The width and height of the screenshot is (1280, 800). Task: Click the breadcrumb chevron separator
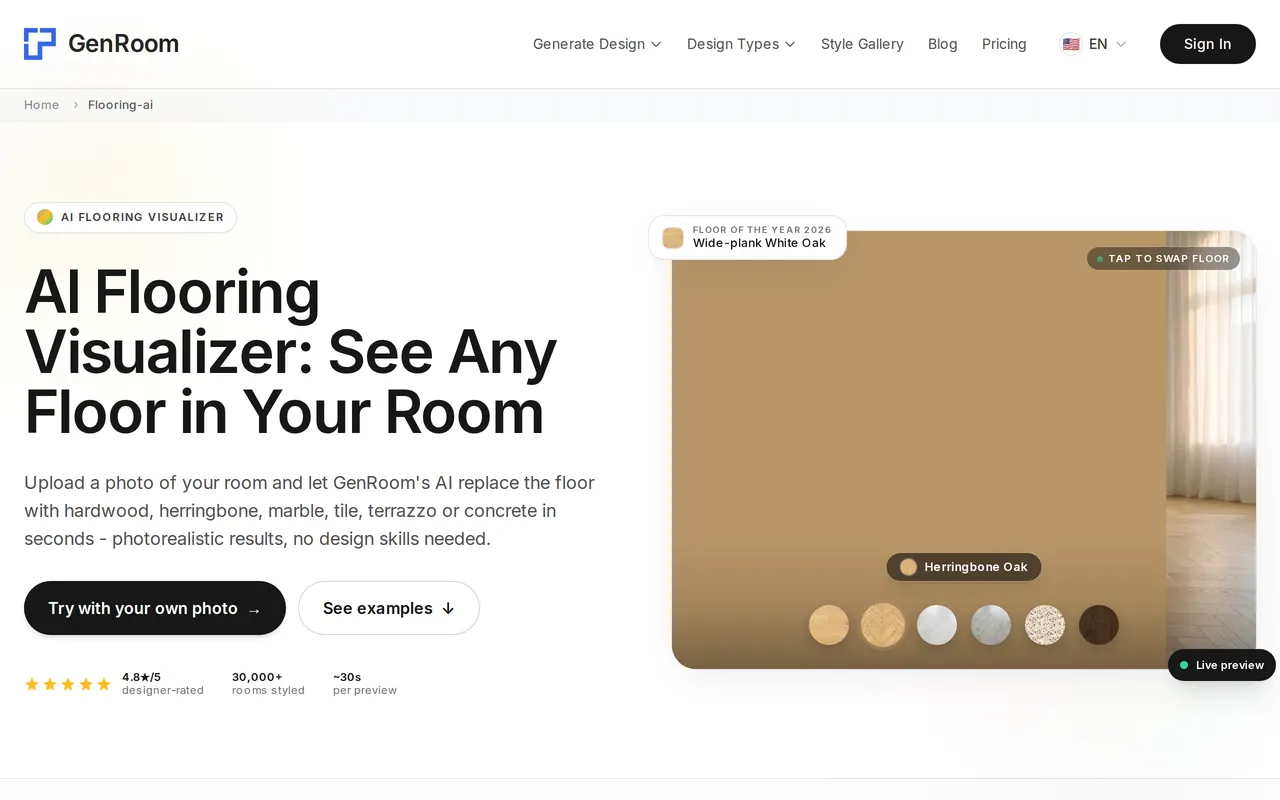click(x=75, y=105)
